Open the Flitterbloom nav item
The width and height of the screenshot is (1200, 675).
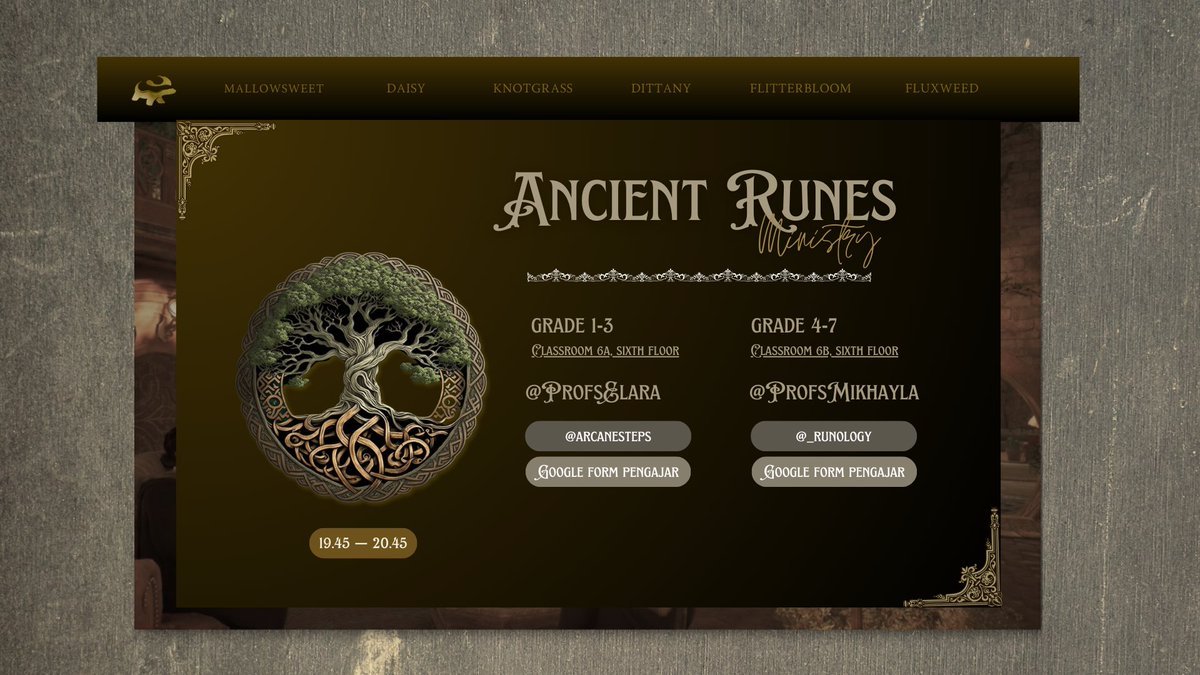pyautogui.click(x=801, y=88)
